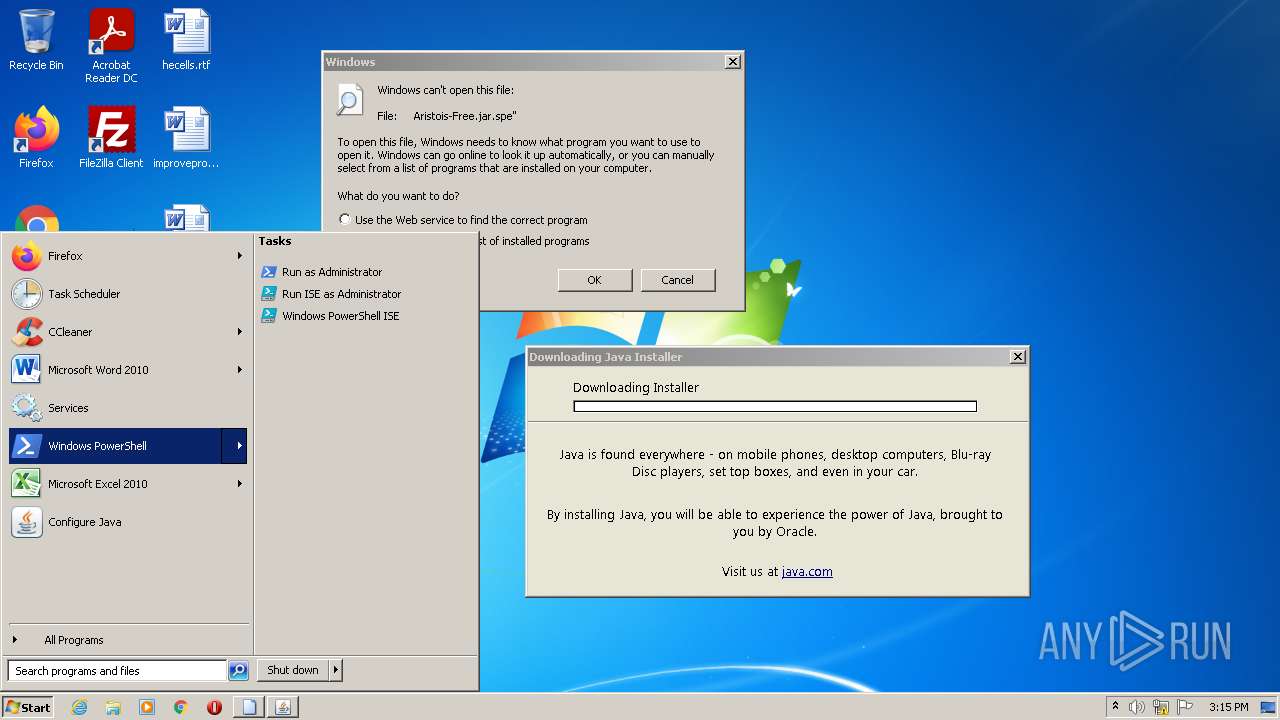
Task: Expand All Programs list
Action: coord(128,640)
